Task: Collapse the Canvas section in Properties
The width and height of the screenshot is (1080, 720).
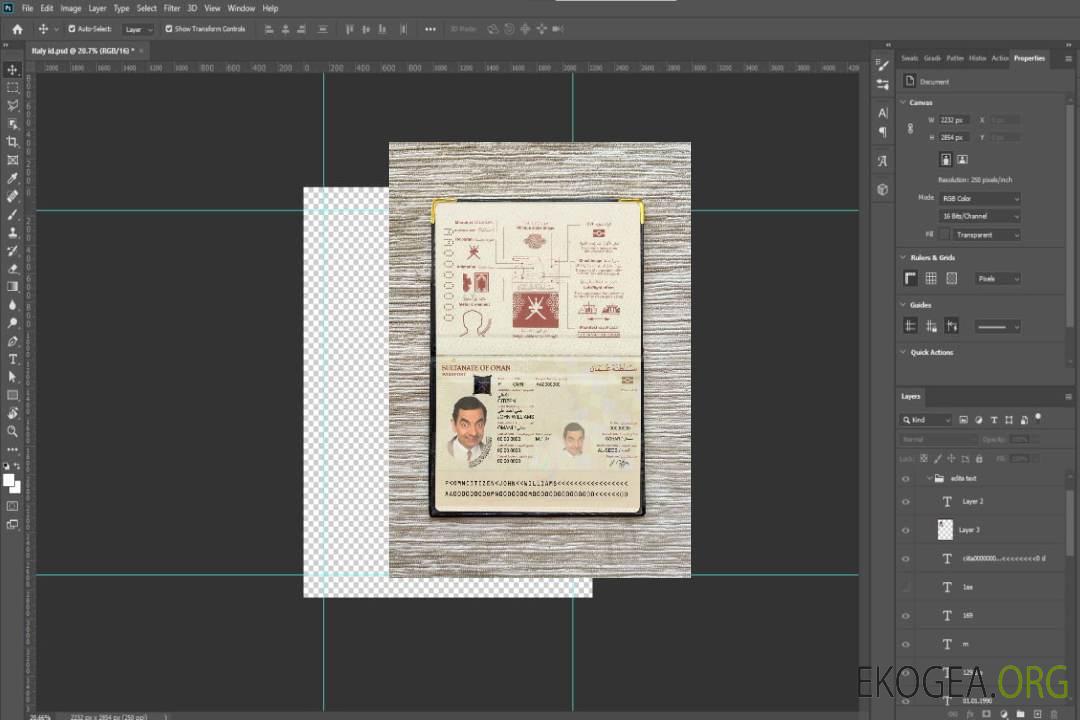Action: (904, 103)
